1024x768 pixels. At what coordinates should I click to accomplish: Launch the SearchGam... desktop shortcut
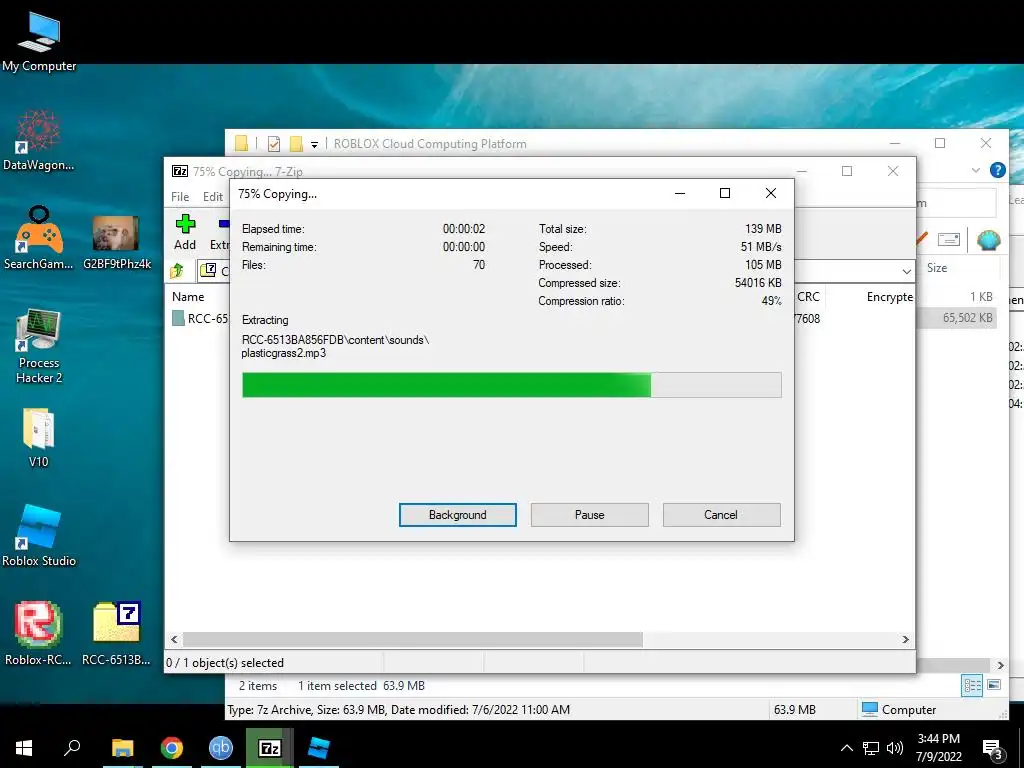pos(39,238)
